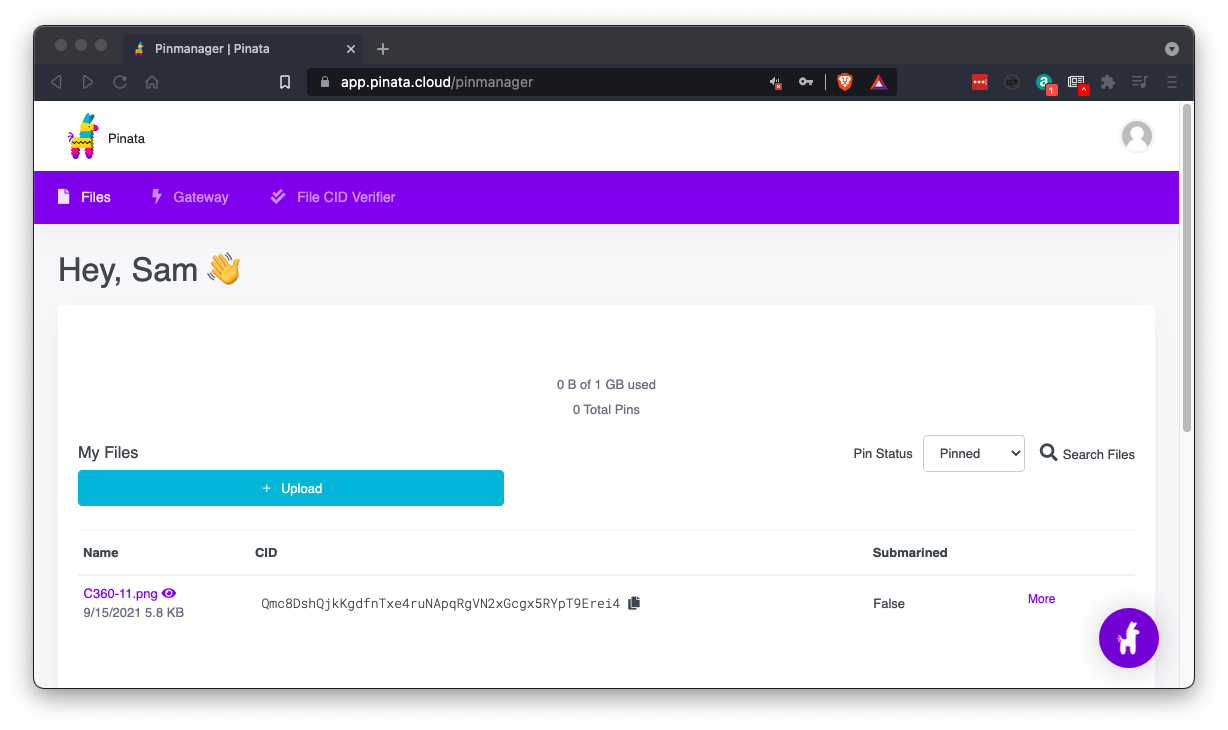Click the '0 Total Pins' text
This screenshot has width=1228, height=730.
coord(606,409)
